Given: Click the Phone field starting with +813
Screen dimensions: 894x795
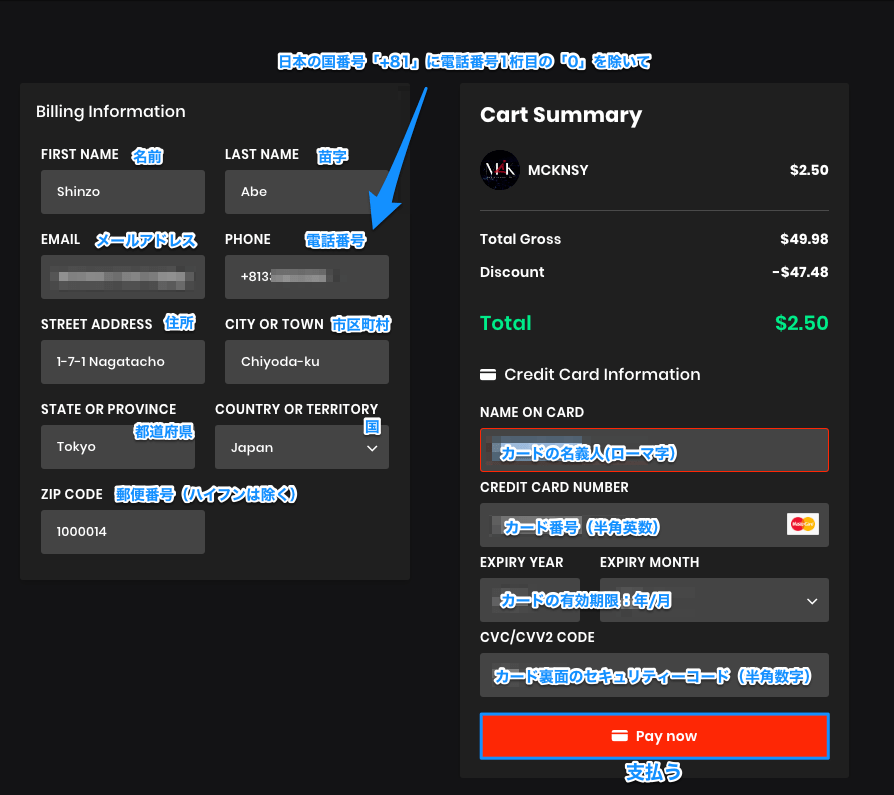Looking at the screenshot, I should point(306,277).
